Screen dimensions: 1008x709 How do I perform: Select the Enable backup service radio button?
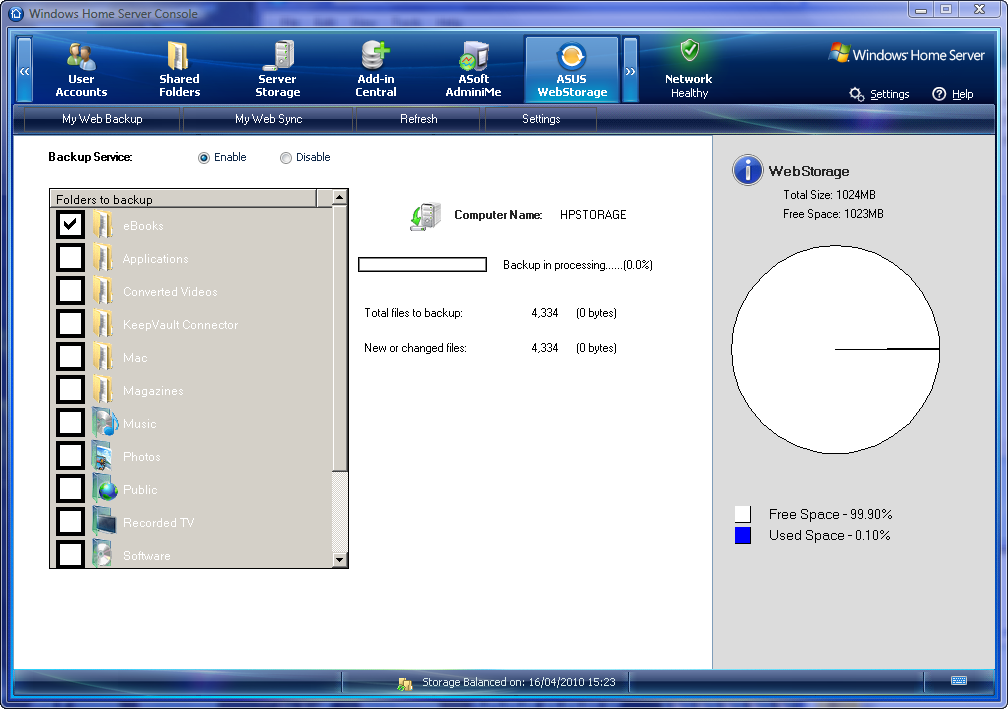tap(204, 158)
